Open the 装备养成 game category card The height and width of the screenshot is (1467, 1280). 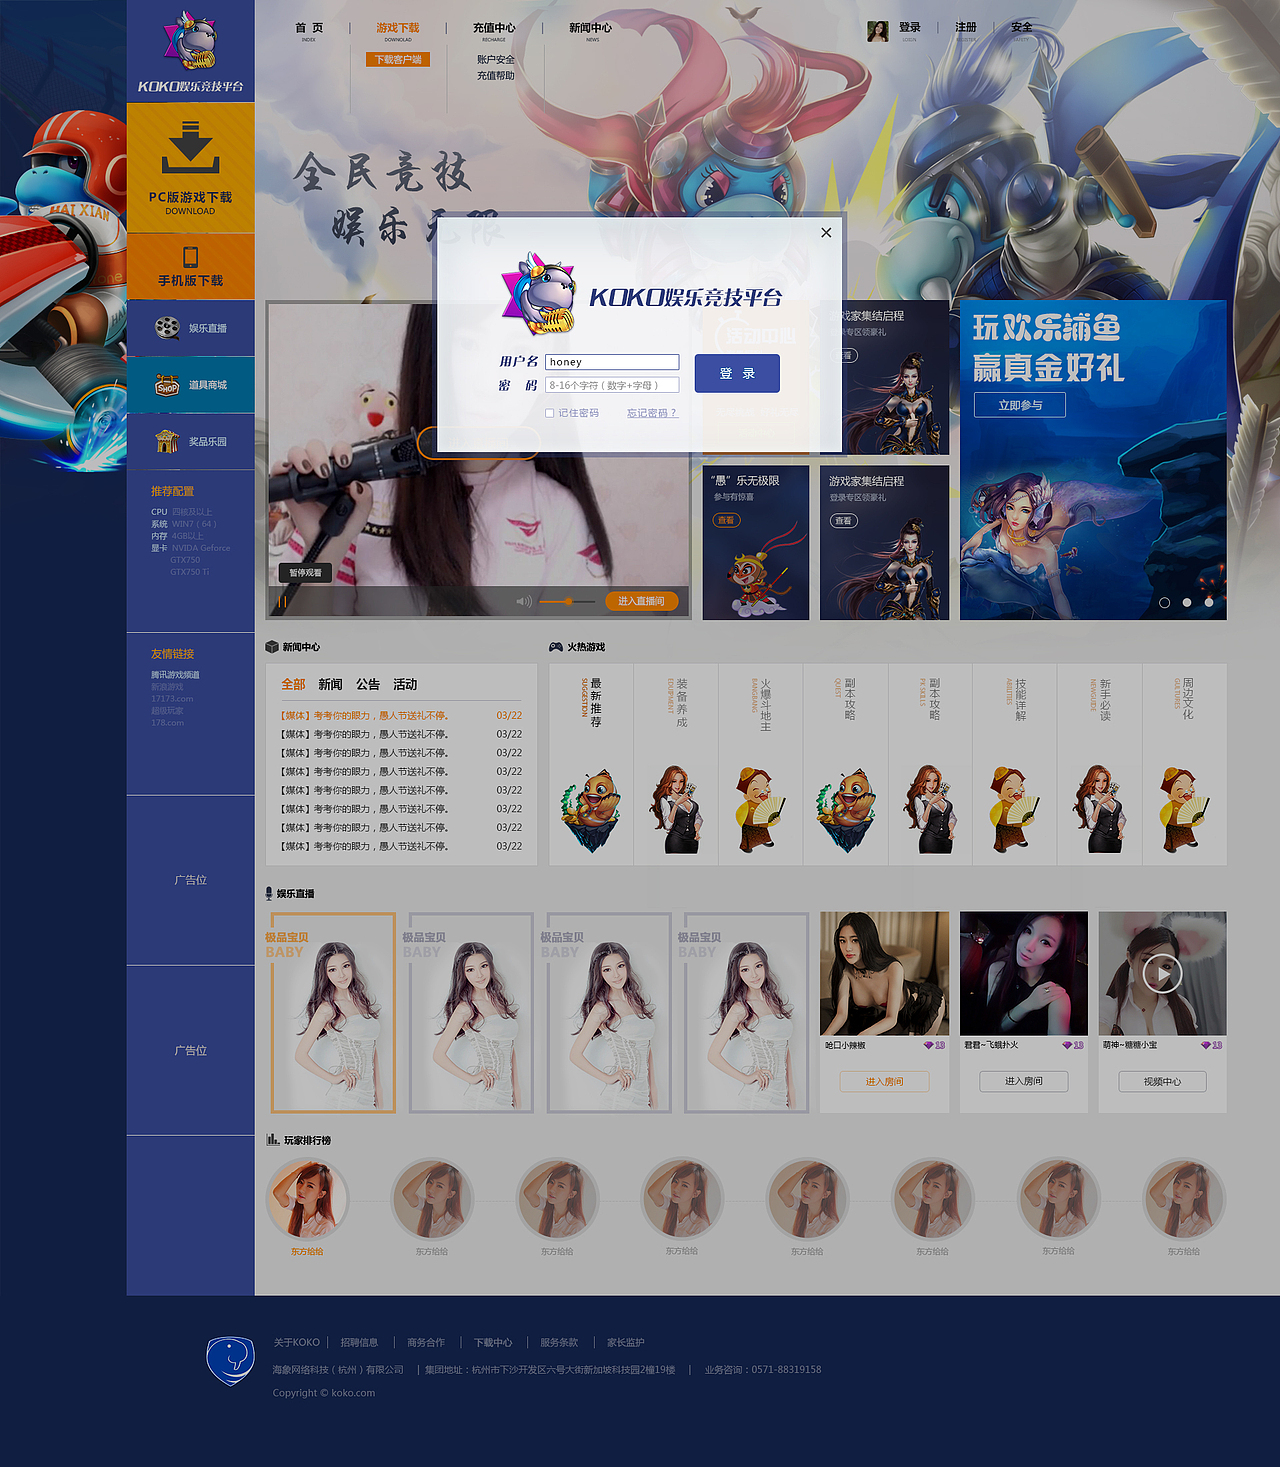click(x=676, y=764)
